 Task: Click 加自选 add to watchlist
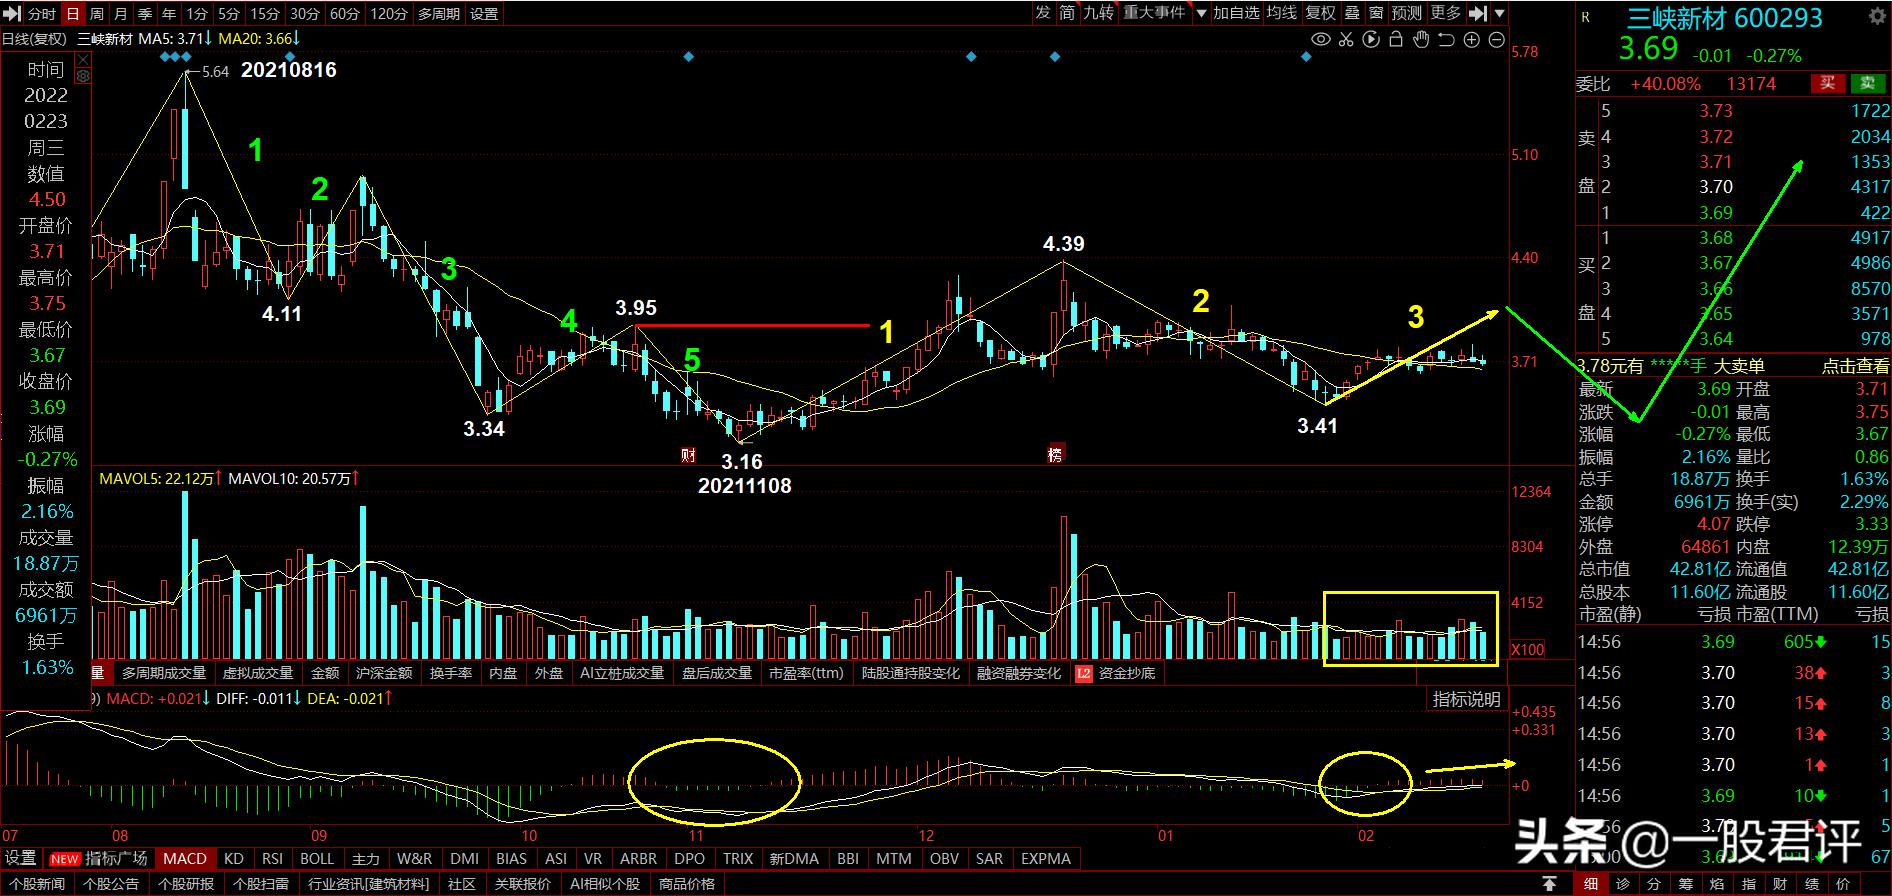tap(1236, 13)
